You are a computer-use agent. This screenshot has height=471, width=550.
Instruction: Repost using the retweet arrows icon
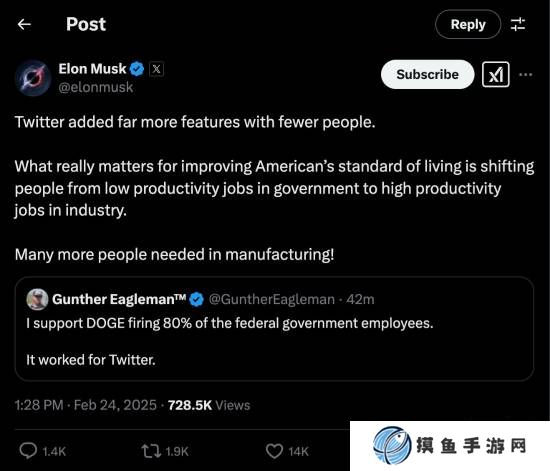click(151, 451)
